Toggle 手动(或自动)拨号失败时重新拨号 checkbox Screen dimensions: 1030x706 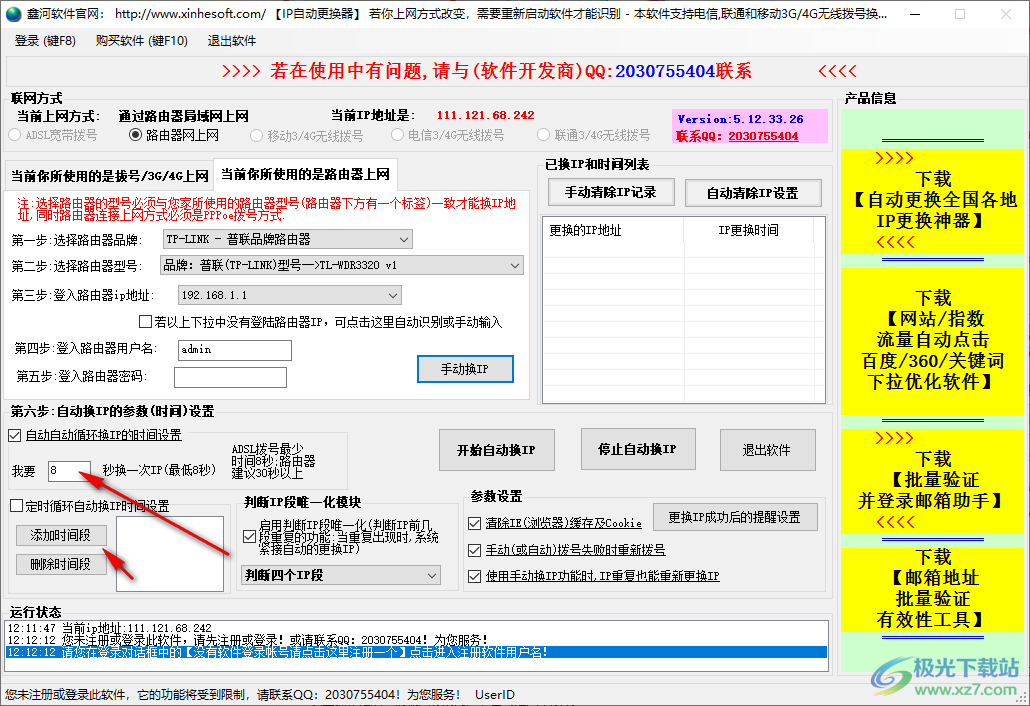(x=474, y=550)
